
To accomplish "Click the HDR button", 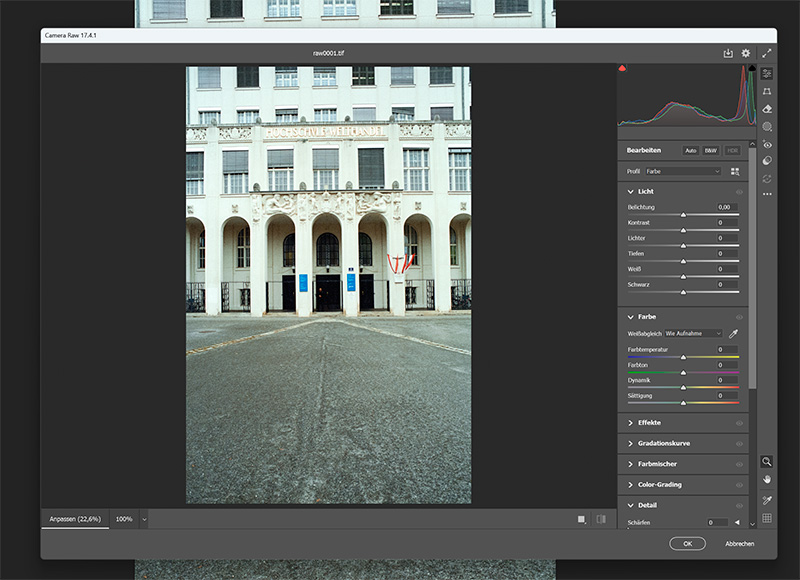I will (x=733, y=150).
